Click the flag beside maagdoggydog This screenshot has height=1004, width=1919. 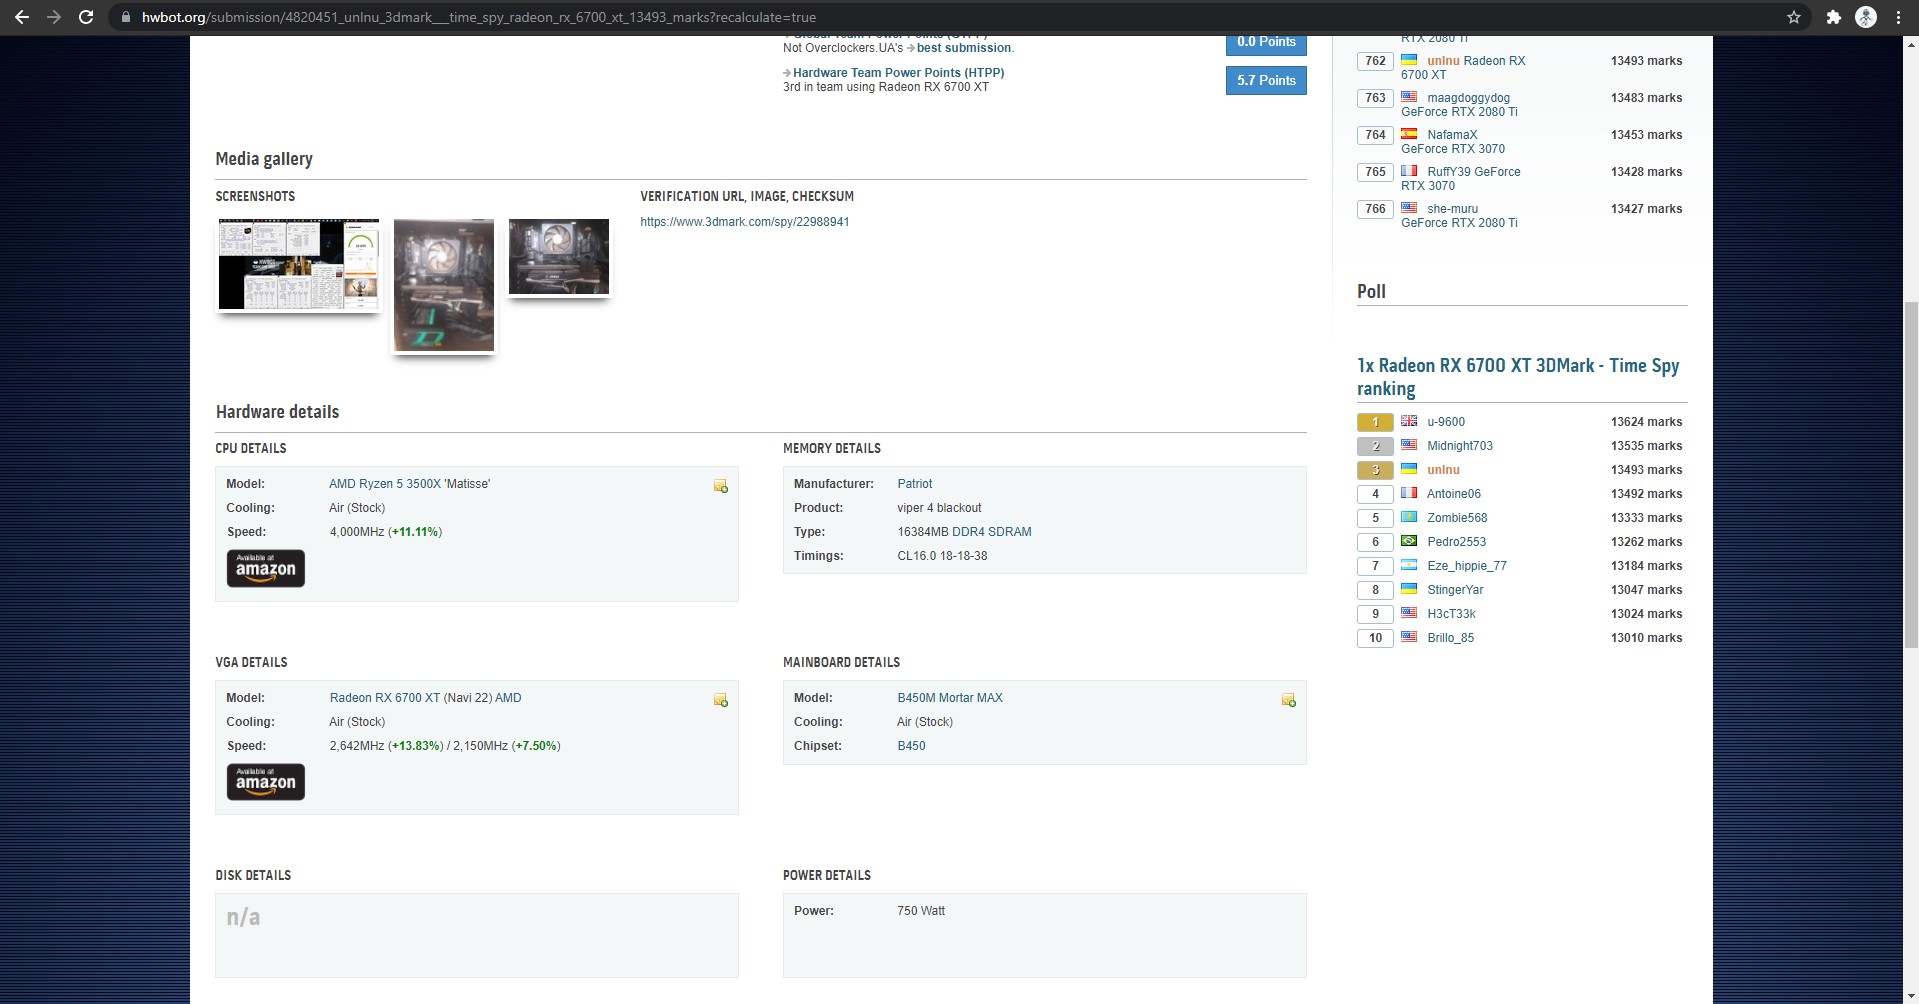coord(1409,97)
